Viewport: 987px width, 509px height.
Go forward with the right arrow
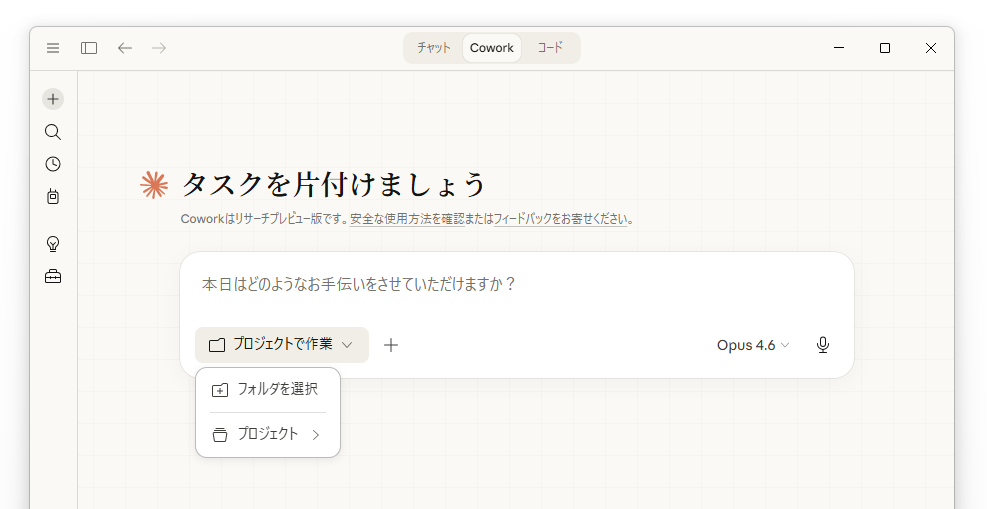(159, 48)
